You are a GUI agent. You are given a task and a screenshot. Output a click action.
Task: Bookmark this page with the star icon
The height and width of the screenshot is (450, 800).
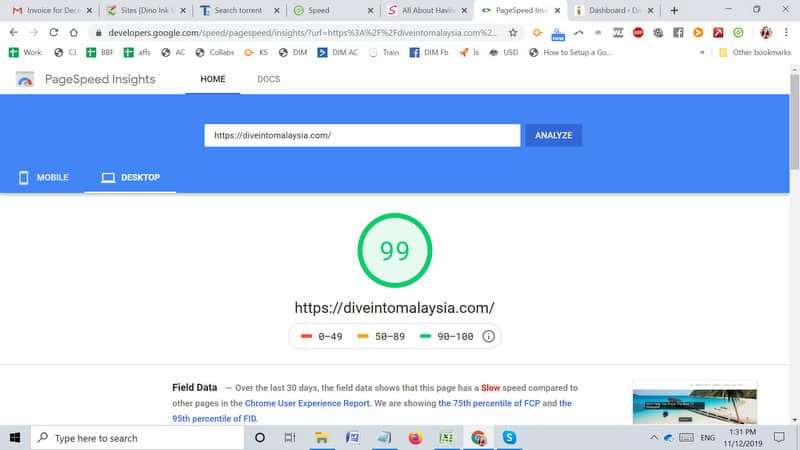513,32
